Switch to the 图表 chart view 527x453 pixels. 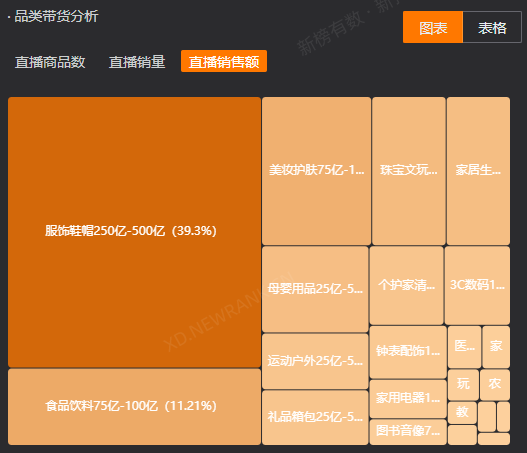[x=433, y=27]
